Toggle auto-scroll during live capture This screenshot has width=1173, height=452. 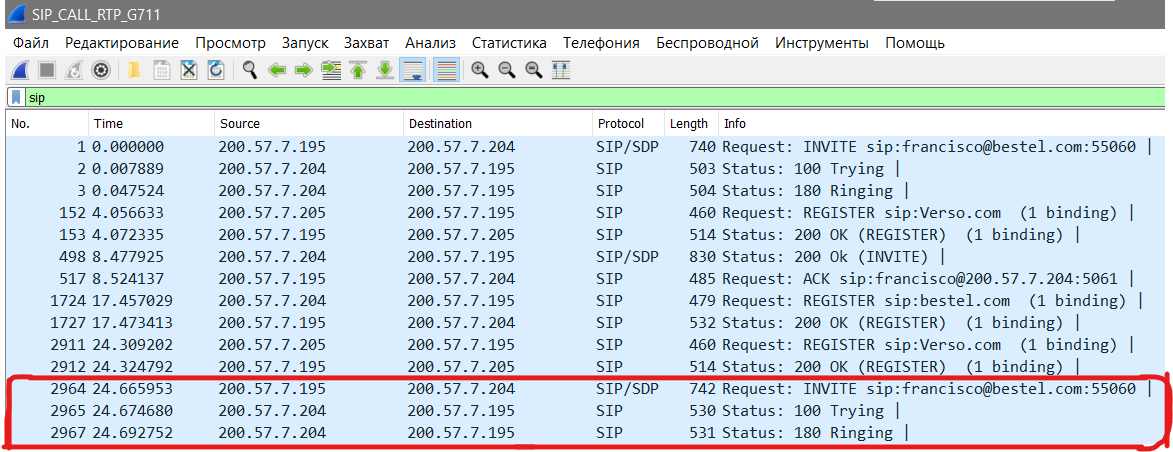pos(412,70)
